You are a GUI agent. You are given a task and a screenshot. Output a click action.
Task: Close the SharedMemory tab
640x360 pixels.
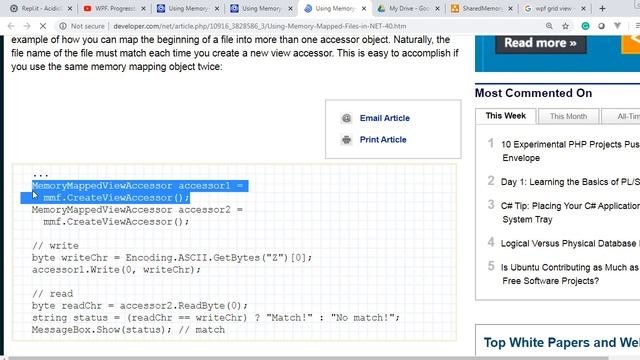click(x=510, y=9)
